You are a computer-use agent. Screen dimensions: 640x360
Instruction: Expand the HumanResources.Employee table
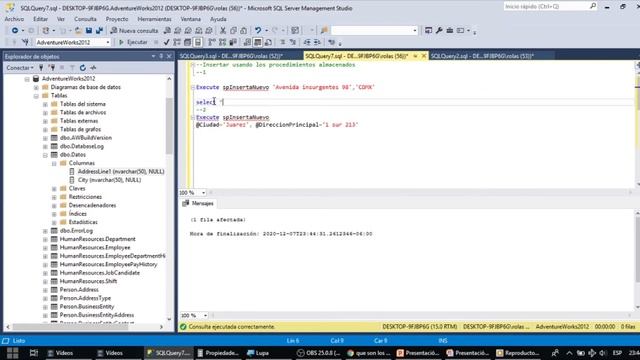pos(45,248)
